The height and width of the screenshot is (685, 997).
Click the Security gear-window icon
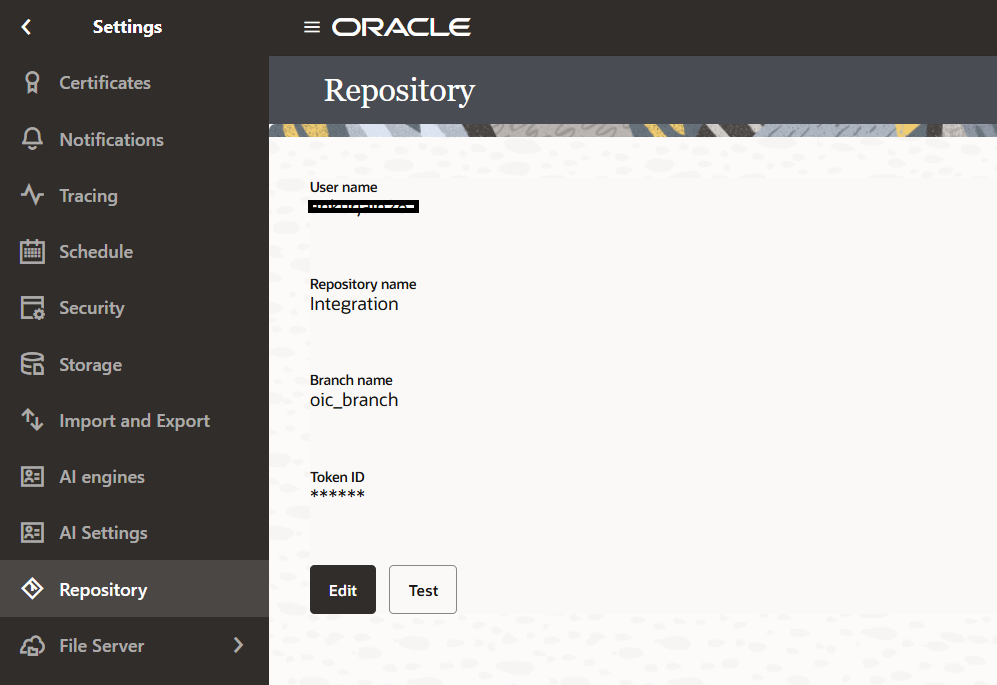point(32,308)
